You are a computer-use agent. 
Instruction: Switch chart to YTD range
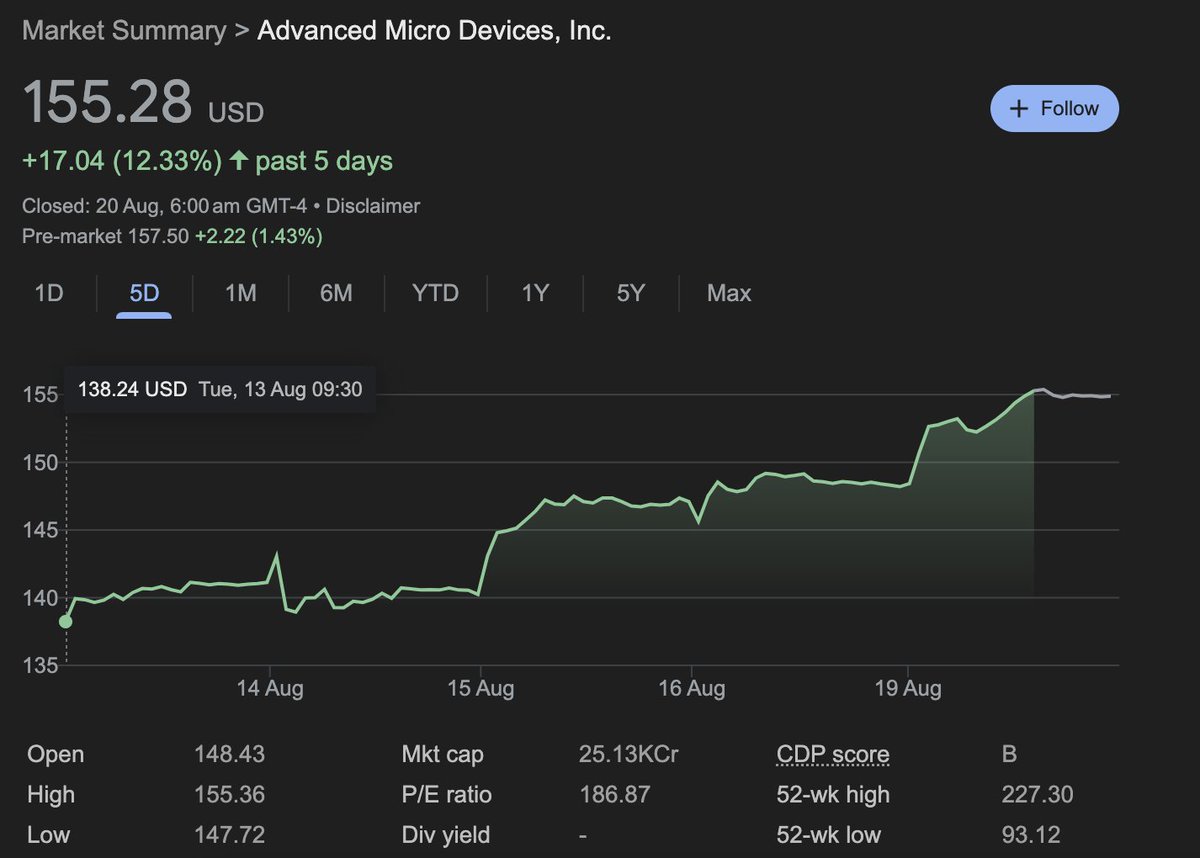click(435, 293)
